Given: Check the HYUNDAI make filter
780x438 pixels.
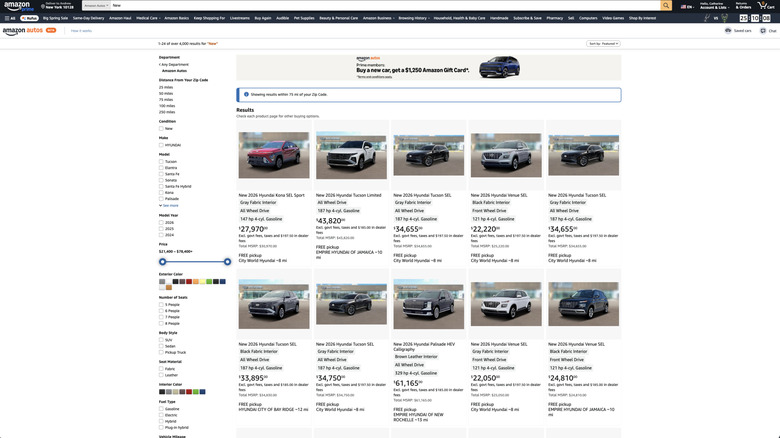Looking at the screenshot, I should click(x=161, y=145).
